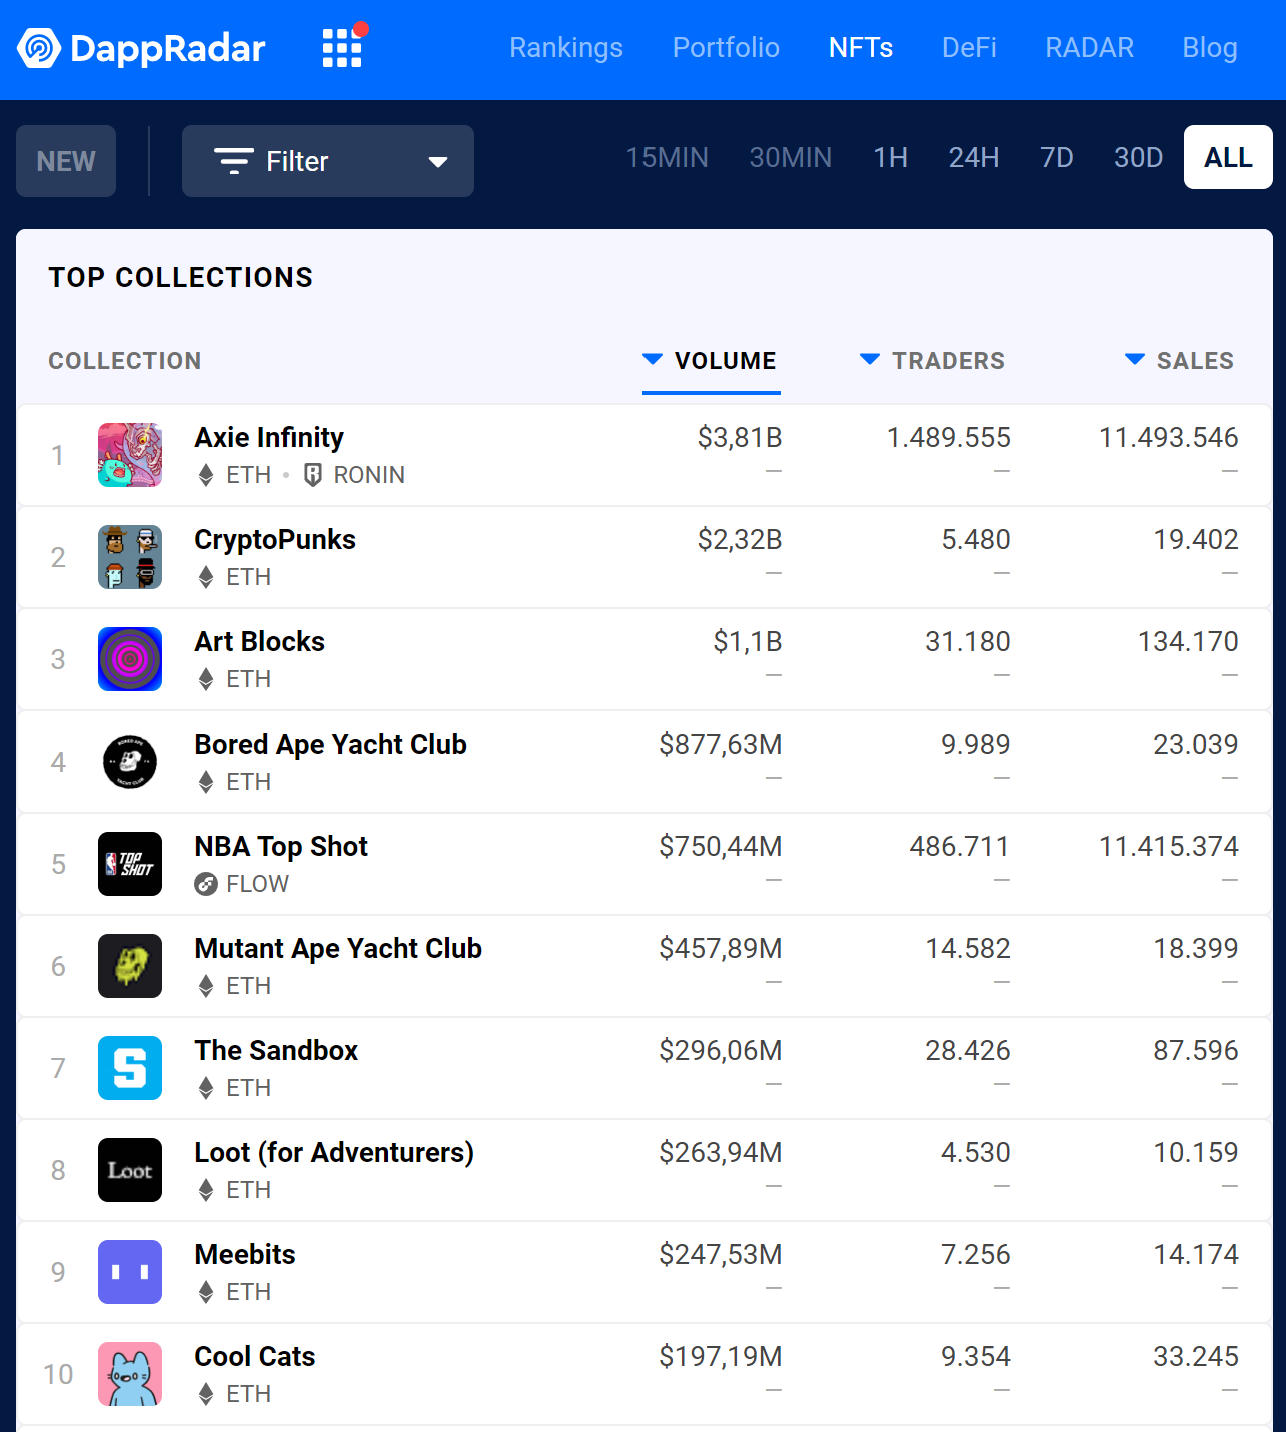Image resolution: width=1286 pixels, height=1432 pixels.
Task: Click the Cool Cats collection icon
Action: (130, 1374)
